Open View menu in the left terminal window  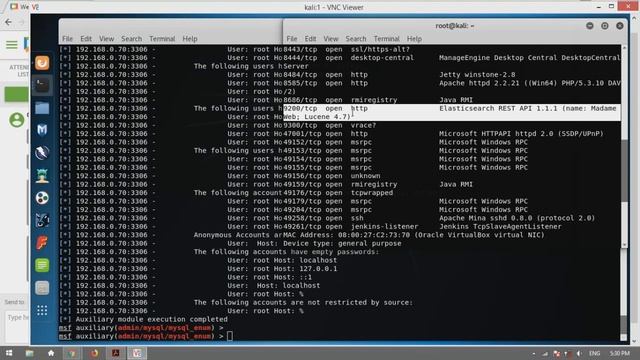pyautogui.click(x=106, y=39)
